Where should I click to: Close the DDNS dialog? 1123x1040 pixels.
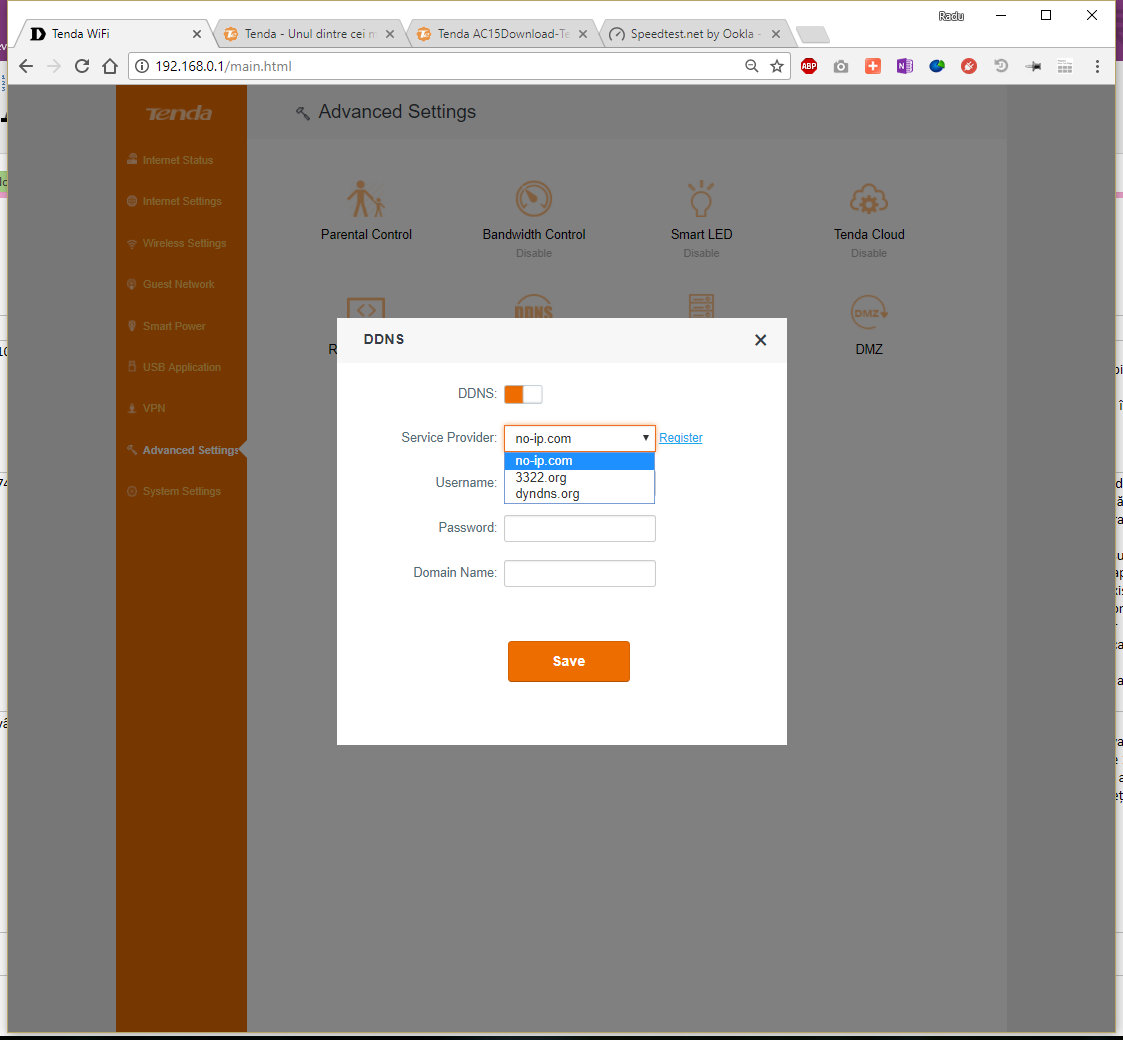tap(761, 340)
